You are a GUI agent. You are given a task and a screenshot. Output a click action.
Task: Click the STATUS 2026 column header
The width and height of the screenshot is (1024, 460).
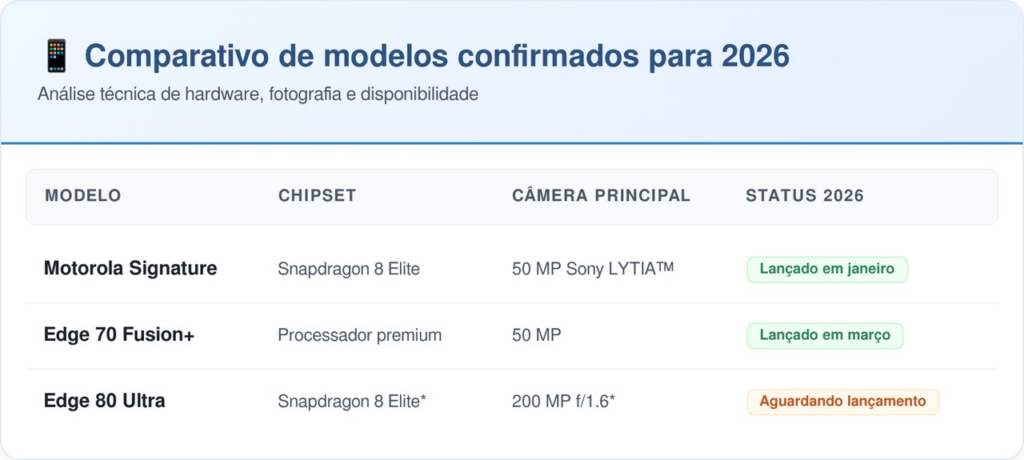click(x=805, y=196)
